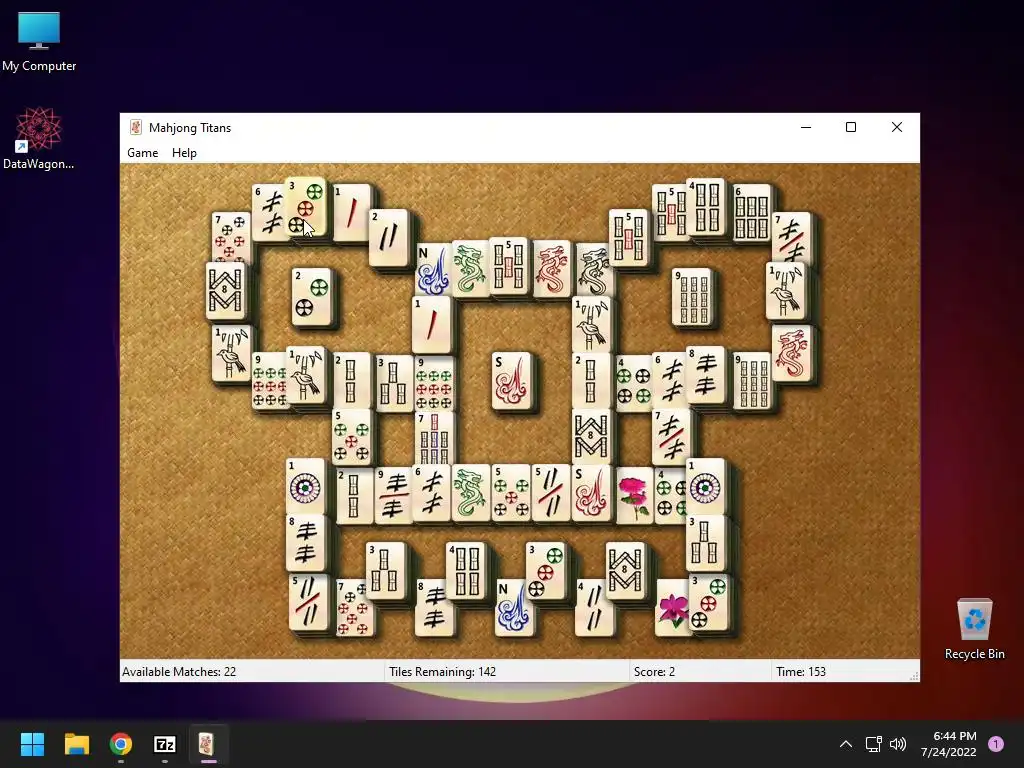Click the 9 circles tile above the 7 bamboo
This screenshot has width=1024, height=768.
434,383
